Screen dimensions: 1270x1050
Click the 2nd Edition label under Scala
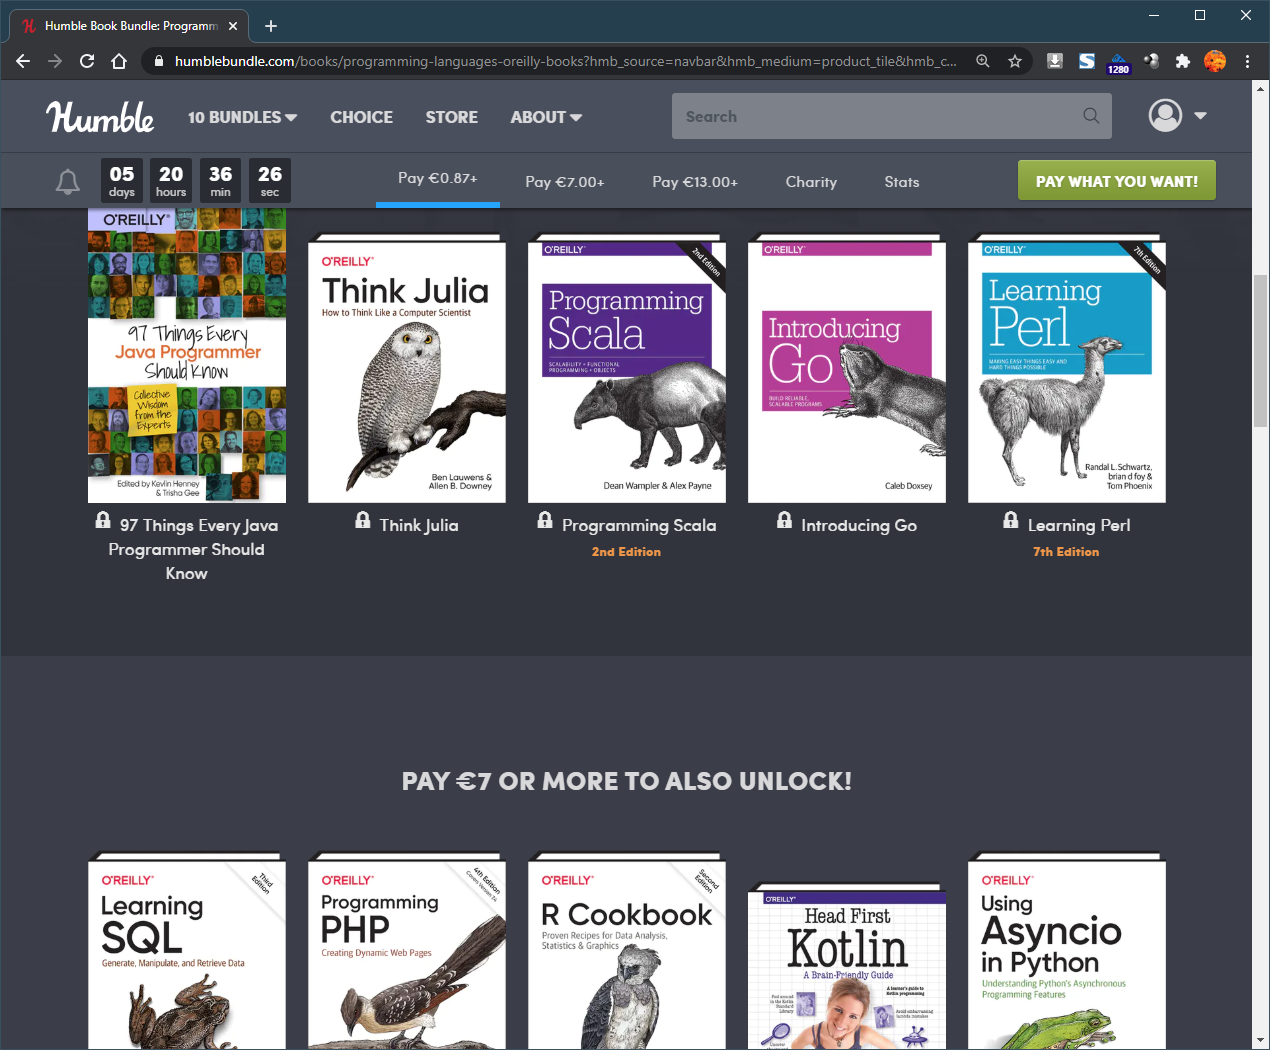coord(626,552)
